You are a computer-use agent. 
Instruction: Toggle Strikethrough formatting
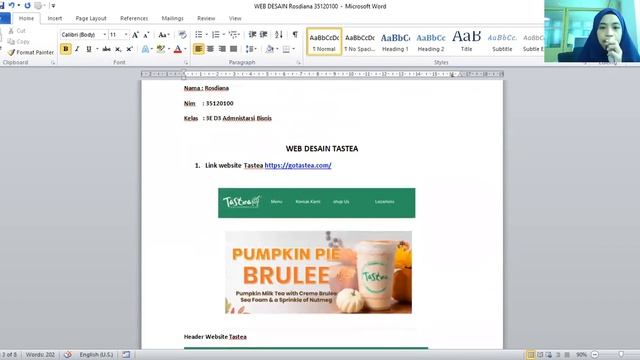tap(107, 49)
